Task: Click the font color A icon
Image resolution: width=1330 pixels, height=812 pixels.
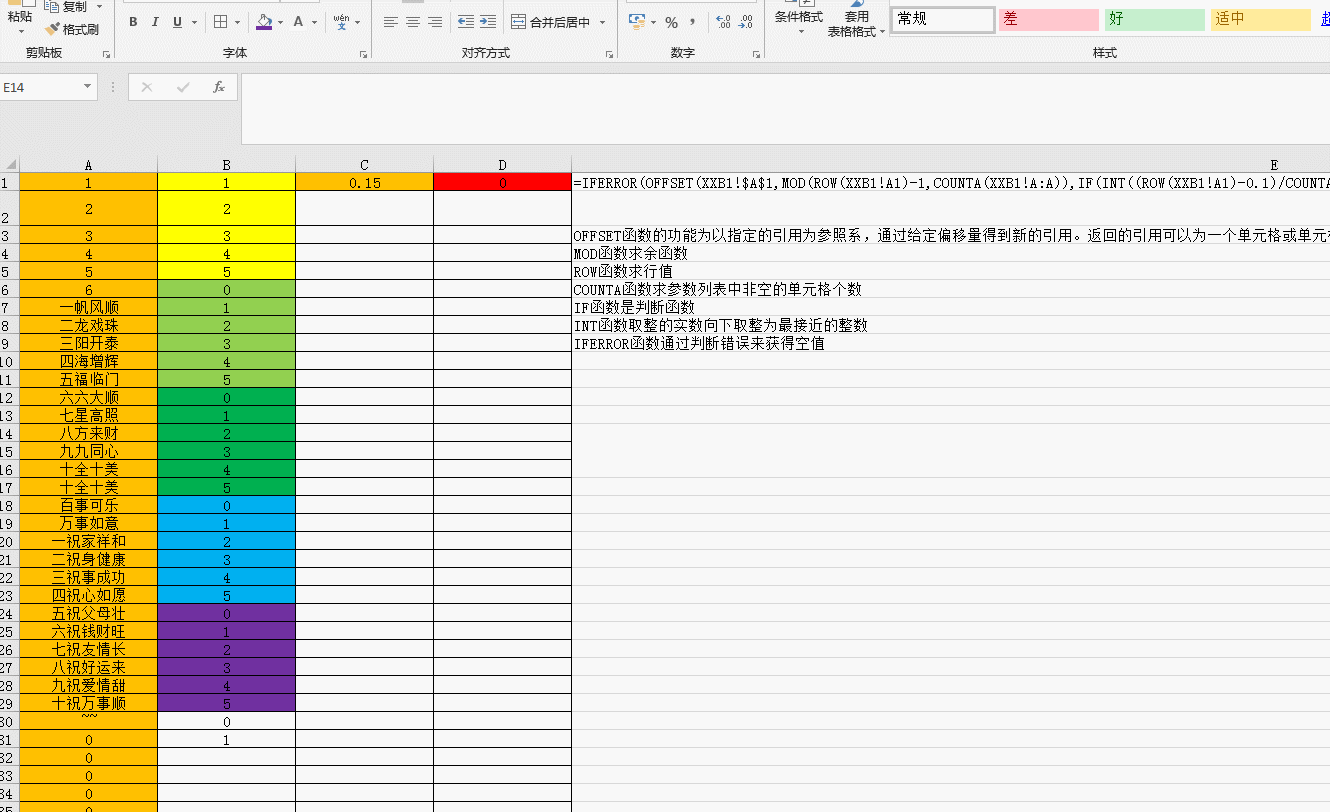Action: (x=298, y=22)
